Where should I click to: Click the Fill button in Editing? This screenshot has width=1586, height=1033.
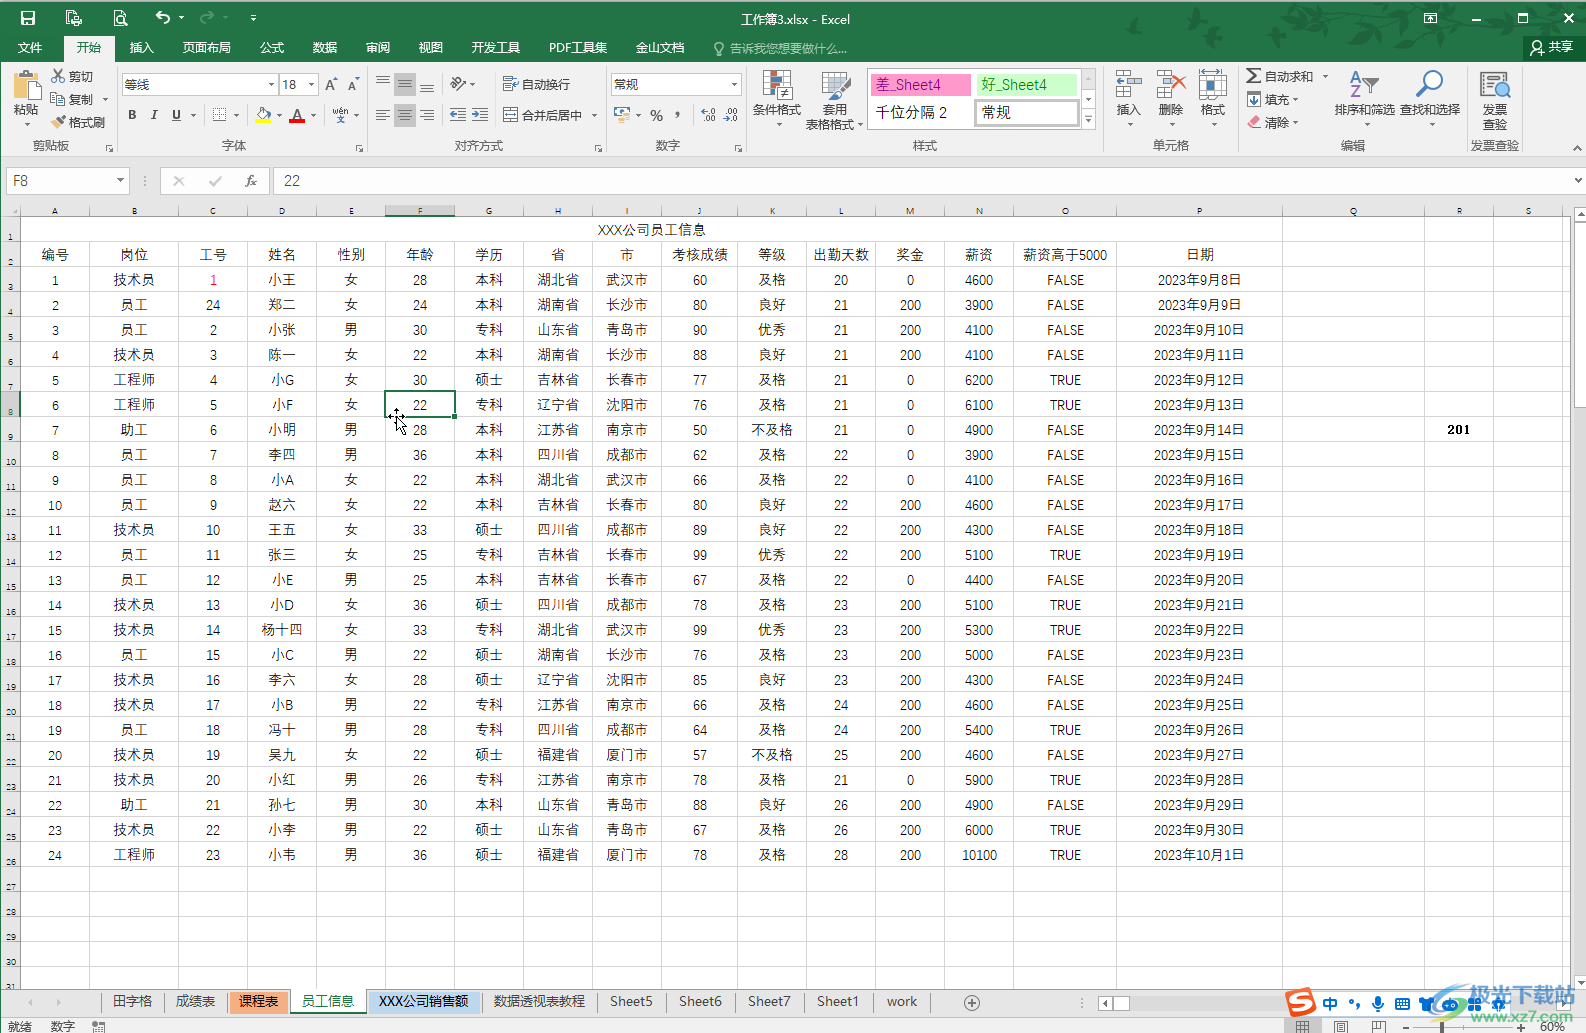click(x=1272, y=99)
